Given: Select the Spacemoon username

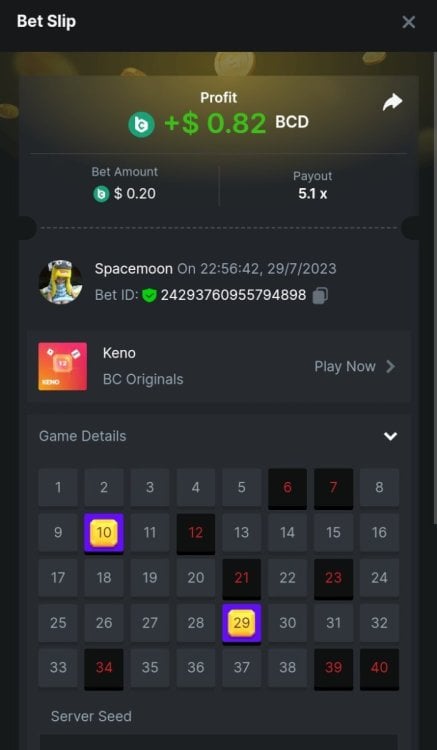Looking at the screenshot, I should coord(133,269).
